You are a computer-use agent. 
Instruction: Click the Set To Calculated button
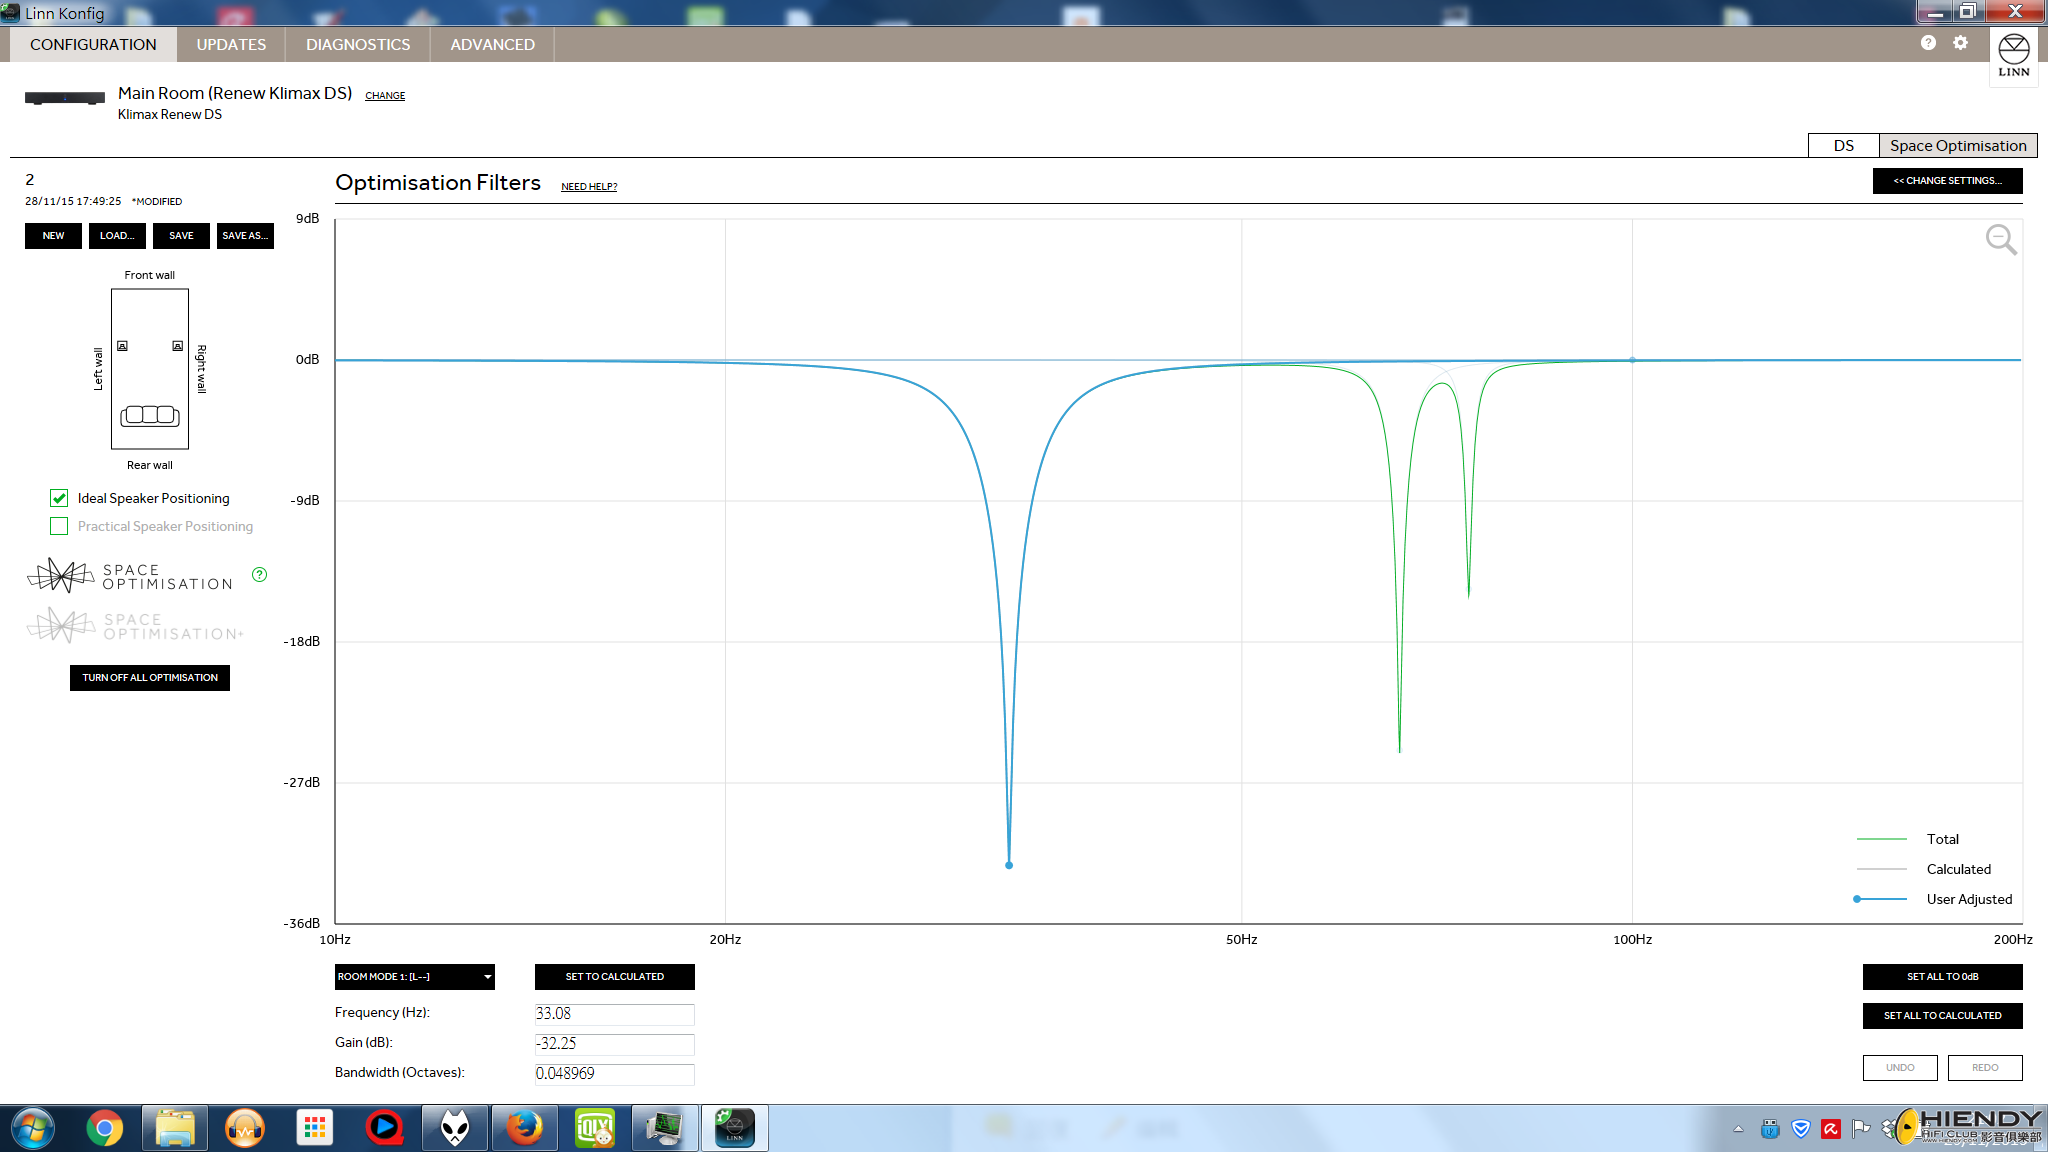(x=615, y=977)
